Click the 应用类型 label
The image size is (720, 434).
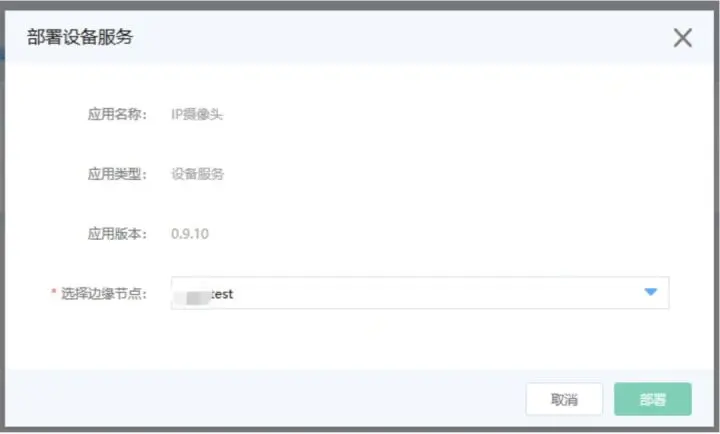[x=117, y=174]
